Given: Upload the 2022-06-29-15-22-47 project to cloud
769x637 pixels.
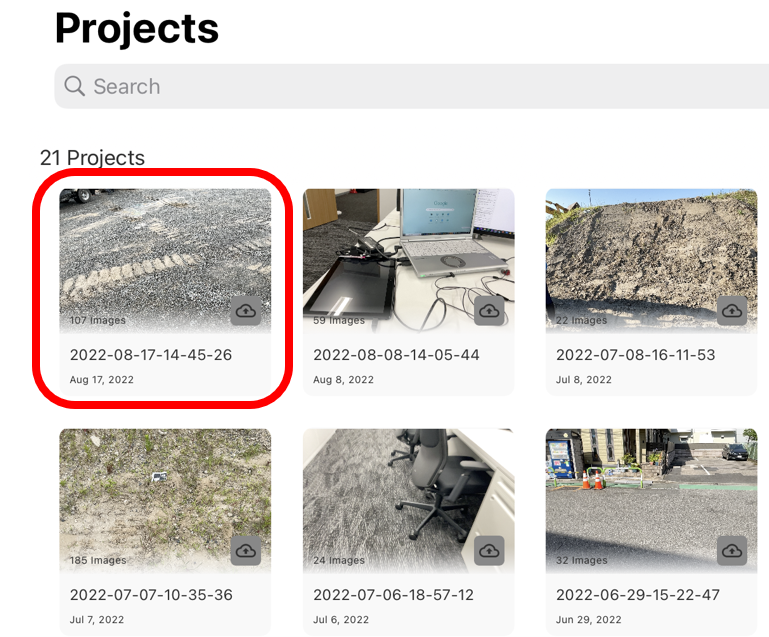Looking at the screenshot, I should point(732,551).
